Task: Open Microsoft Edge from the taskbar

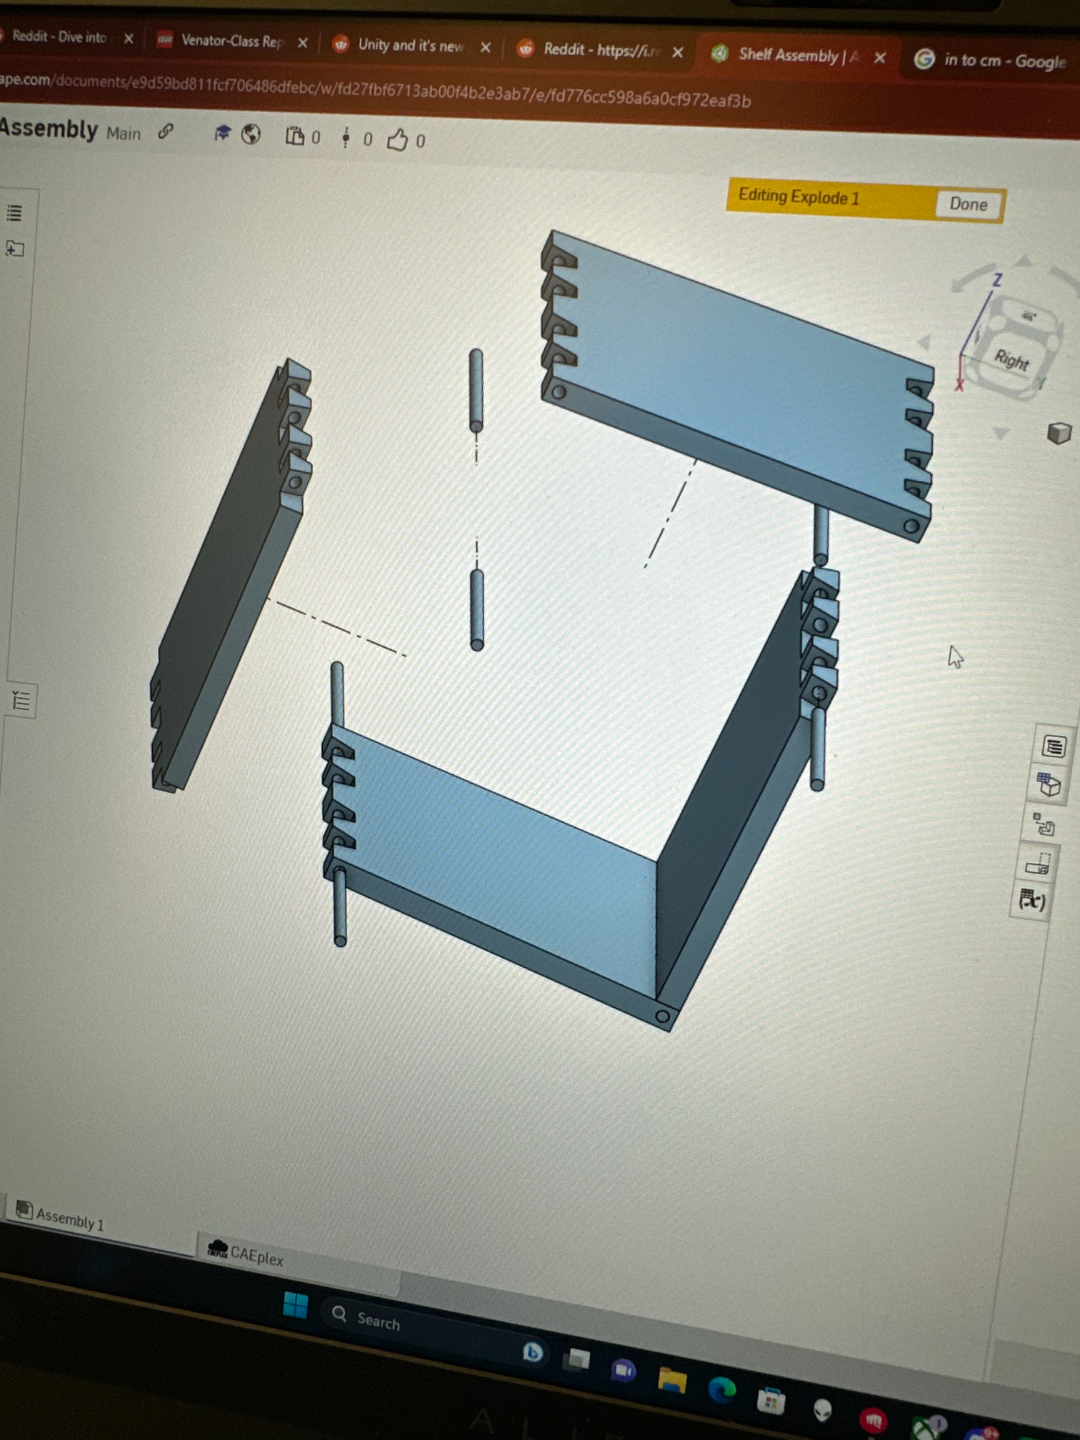Action: 721,1390
